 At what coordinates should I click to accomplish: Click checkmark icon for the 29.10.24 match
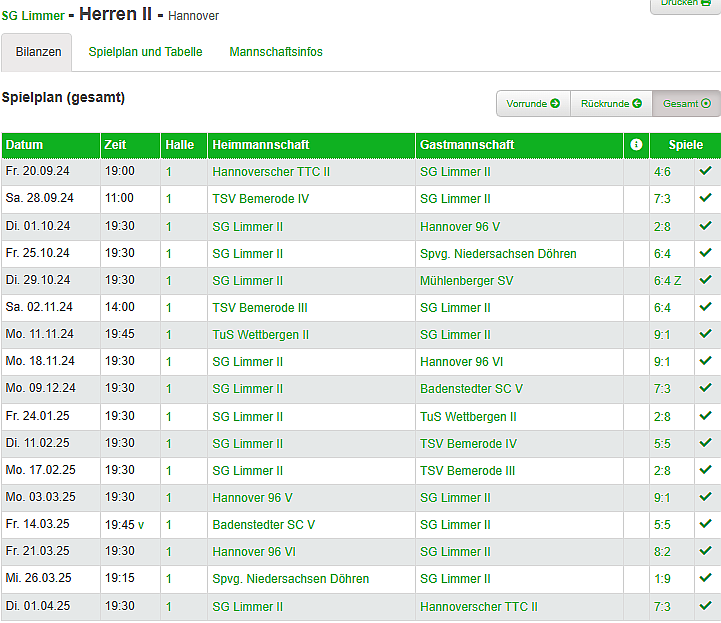tap(706, 280)
